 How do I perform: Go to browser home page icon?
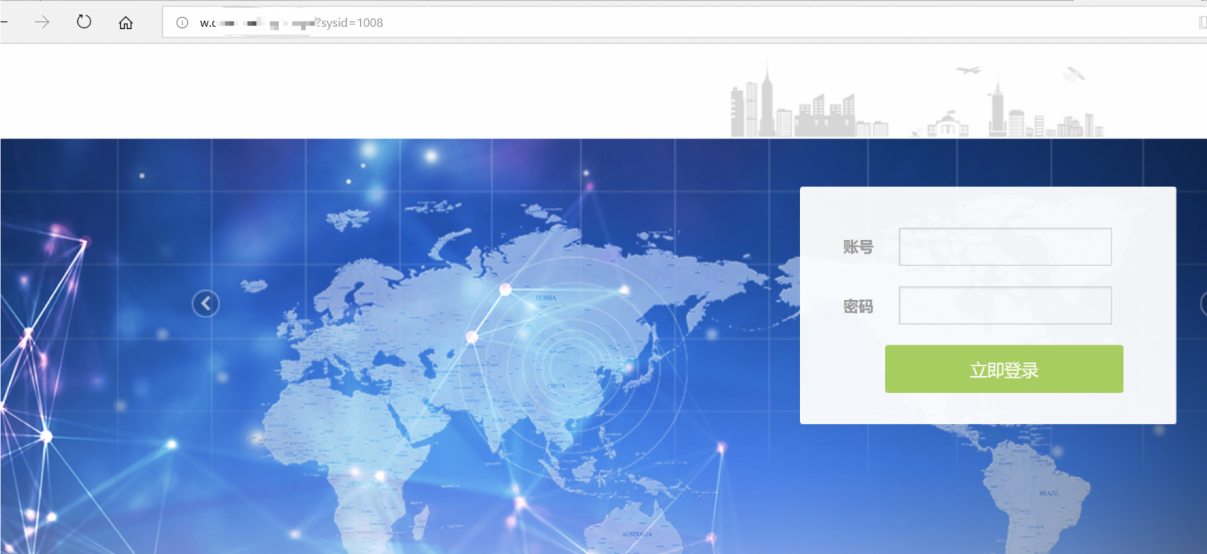click(126, 22)
